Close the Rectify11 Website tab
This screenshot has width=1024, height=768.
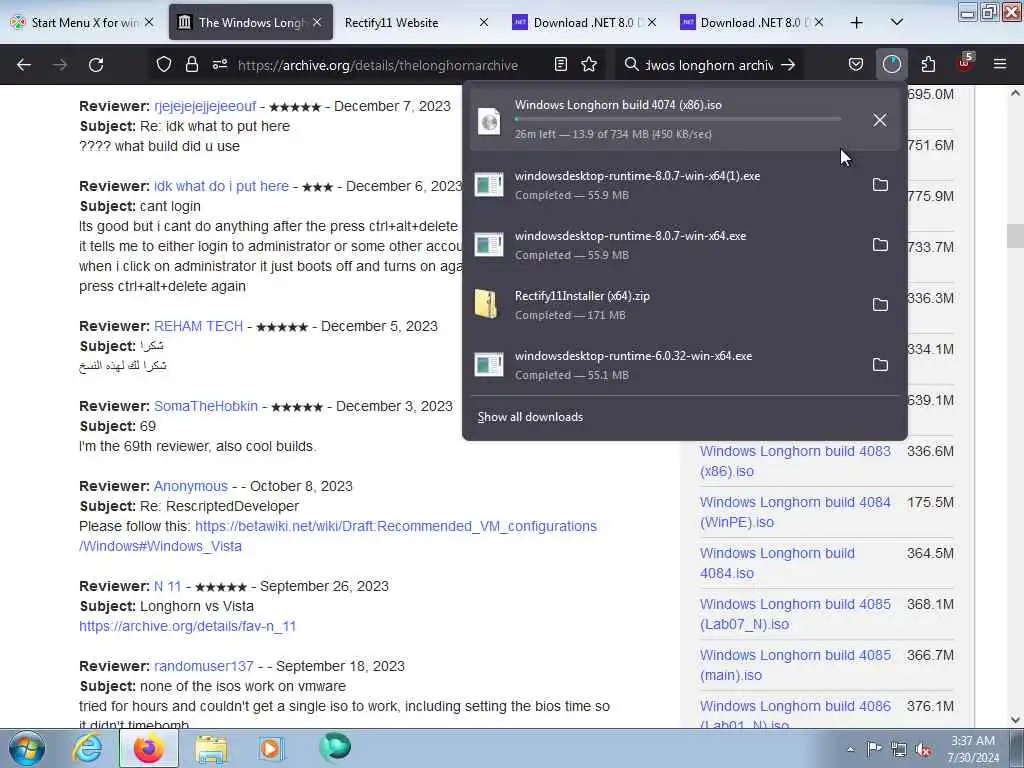484,23
